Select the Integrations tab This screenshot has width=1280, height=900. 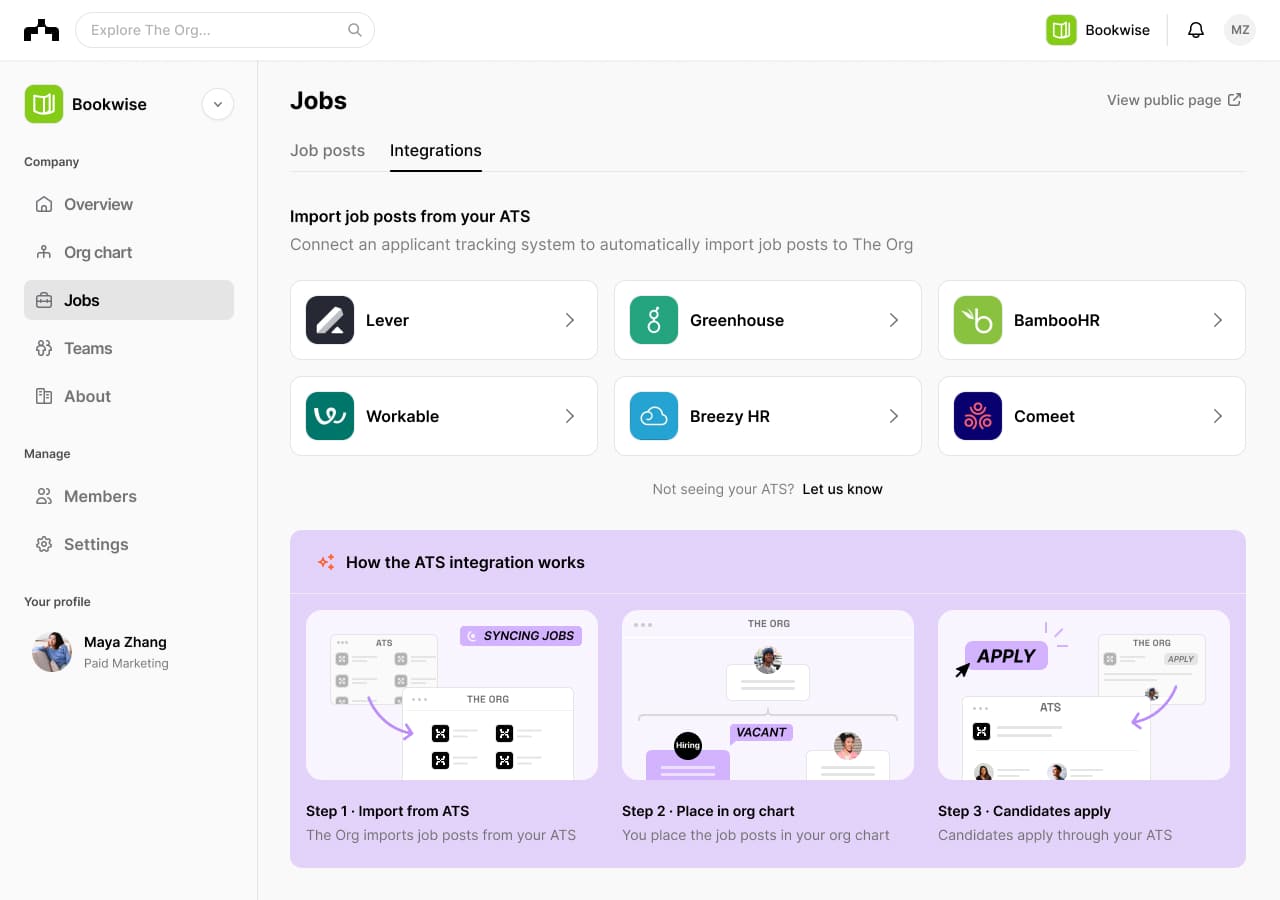(x=435, y=151)
